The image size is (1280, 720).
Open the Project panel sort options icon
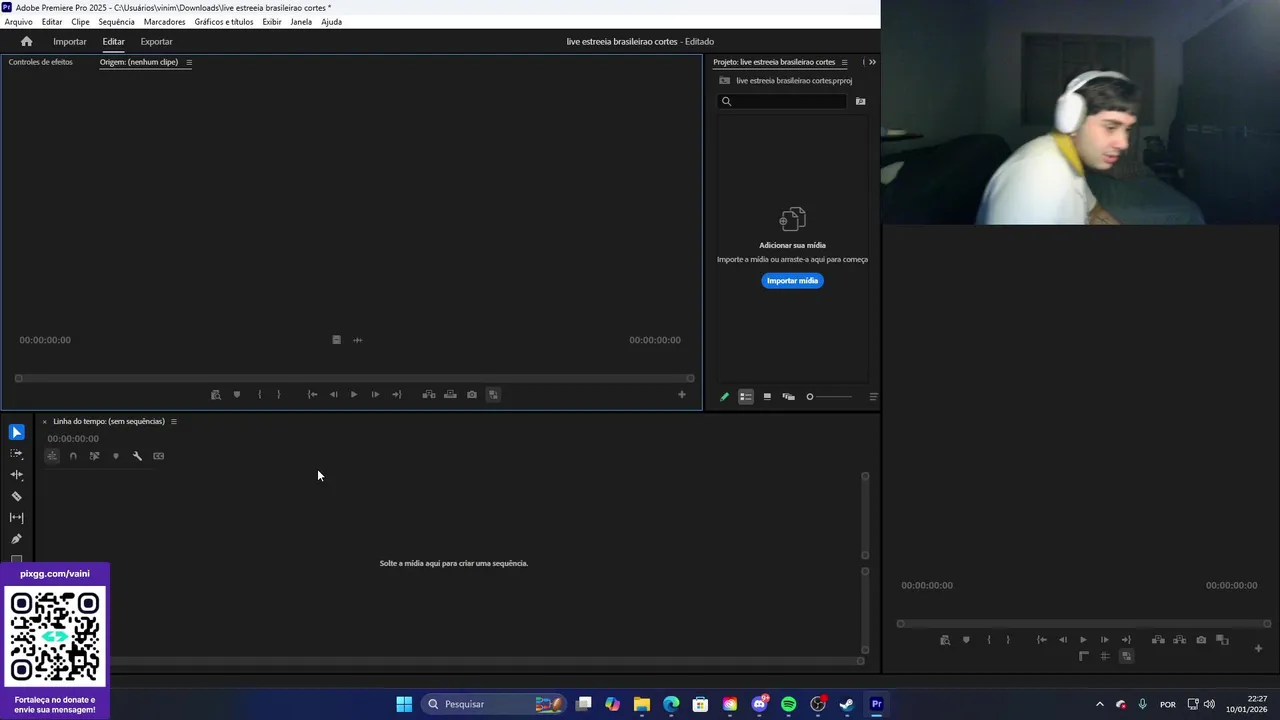873,397
